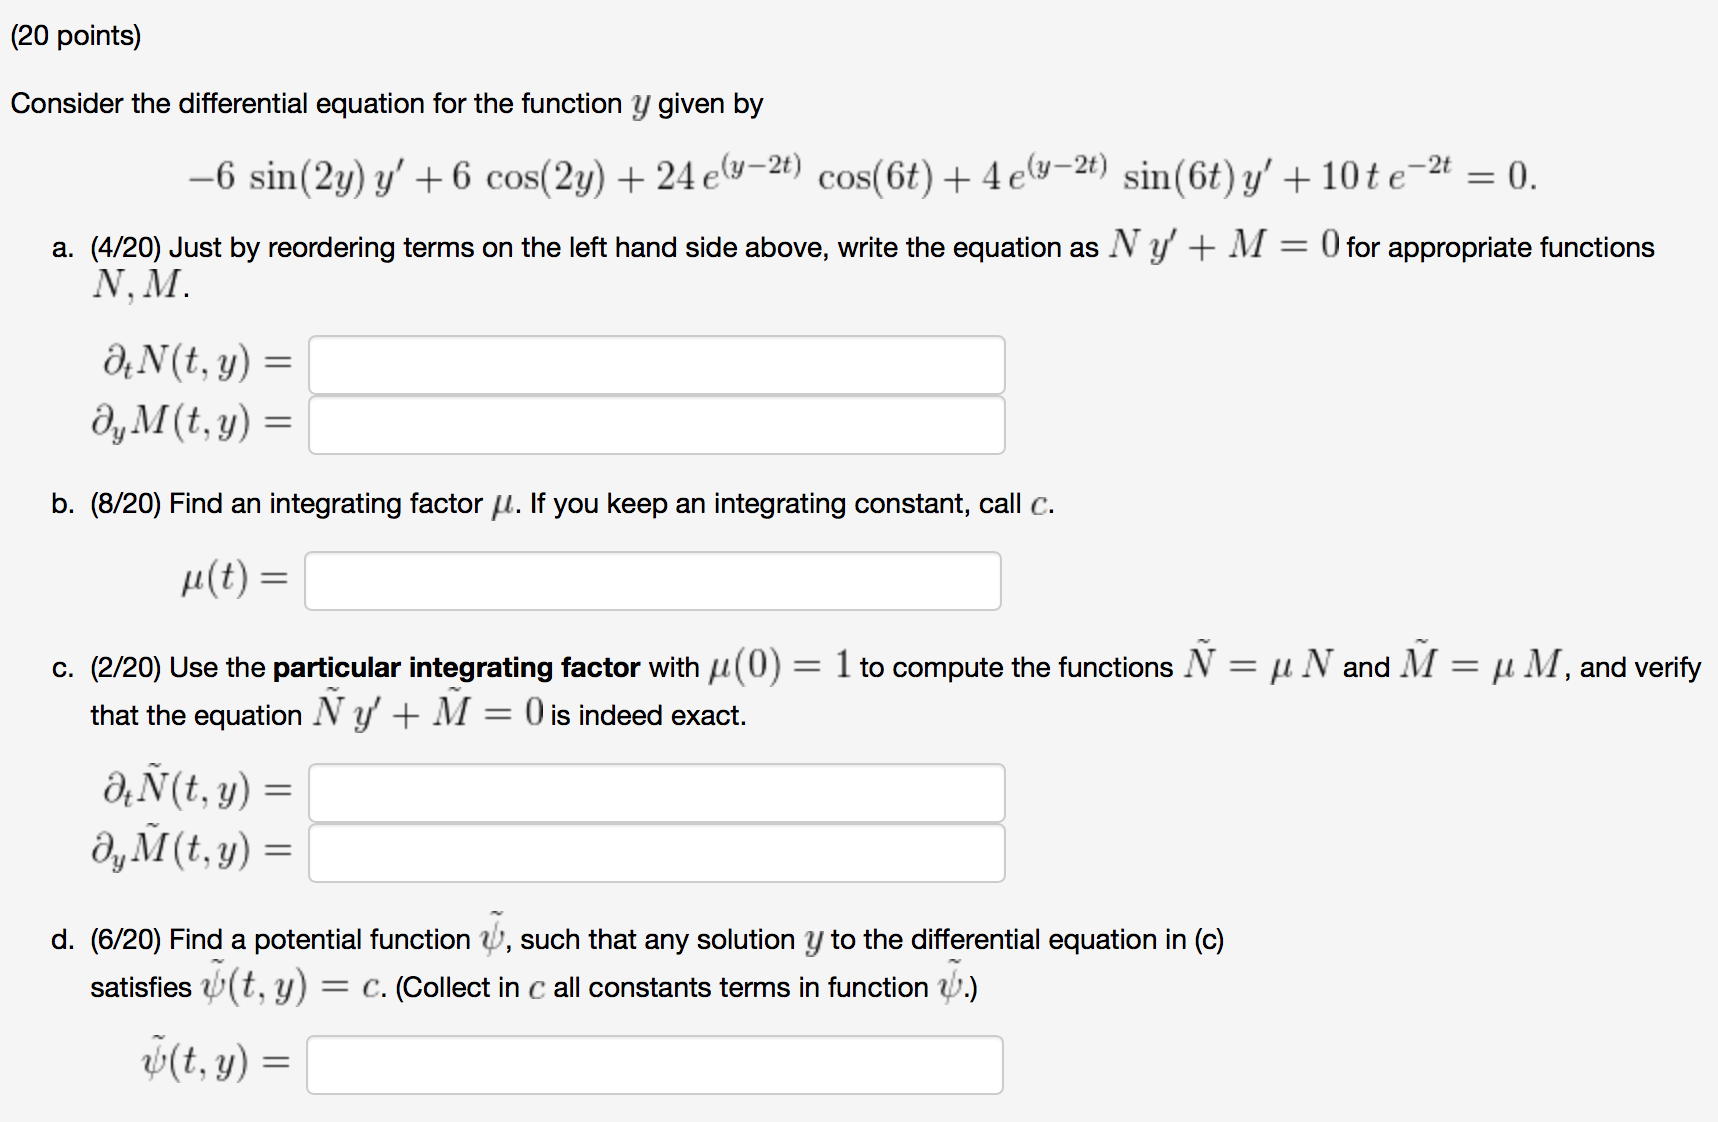Click the bolded particular integrating factor text
Screen dimensions: 1718x1122
pyautogui.click(x=455, y=666)
